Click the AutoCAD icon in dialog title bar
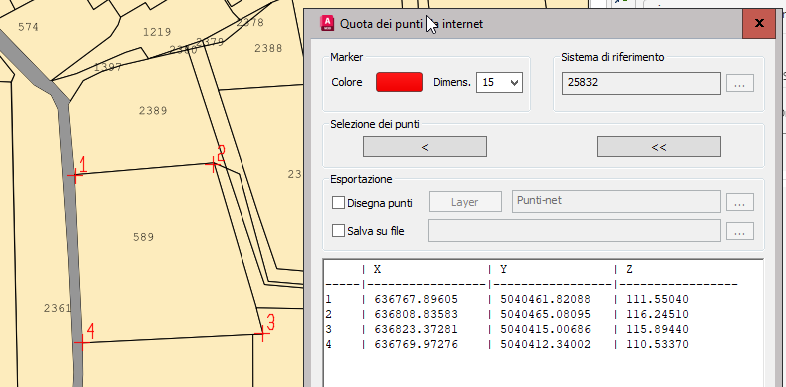The width and height of the screenshot is (786, 387). [327, 24]
